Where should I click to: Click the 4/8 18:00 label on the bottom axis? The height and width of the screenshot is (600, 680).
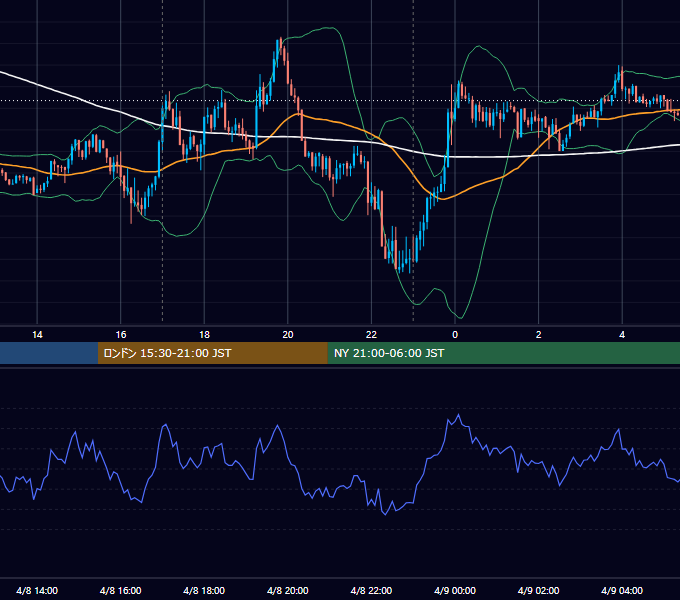204,590
